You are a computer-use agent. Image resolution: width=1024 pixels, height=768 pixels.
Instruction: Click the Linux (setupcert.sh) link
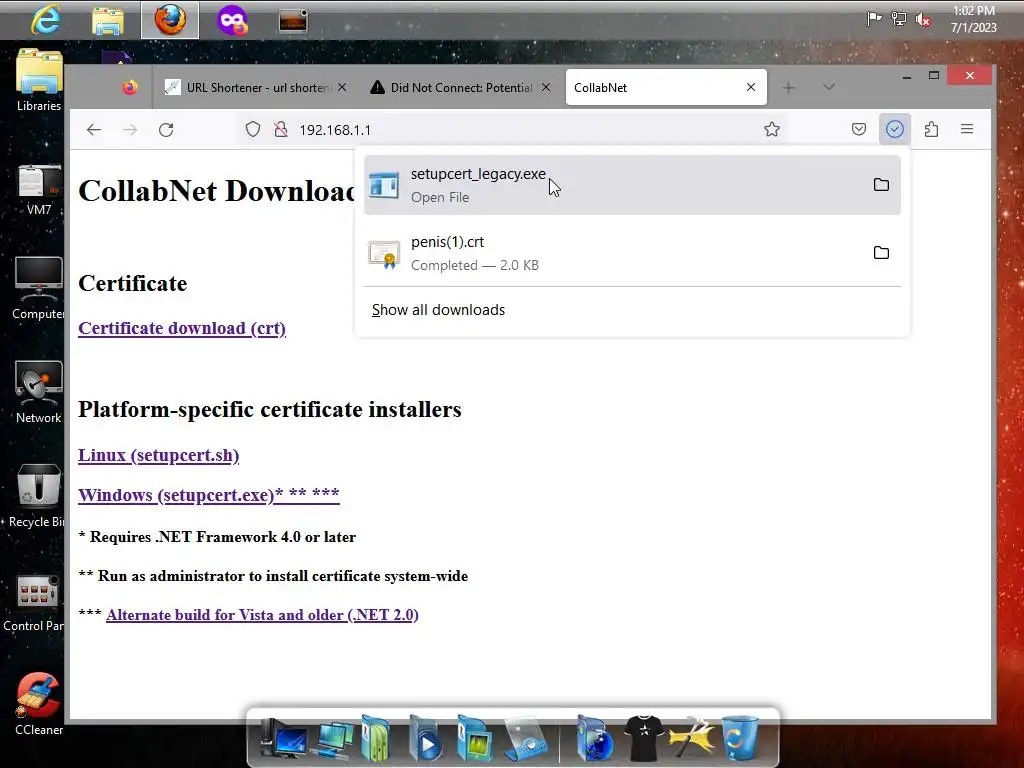point(159,455)
